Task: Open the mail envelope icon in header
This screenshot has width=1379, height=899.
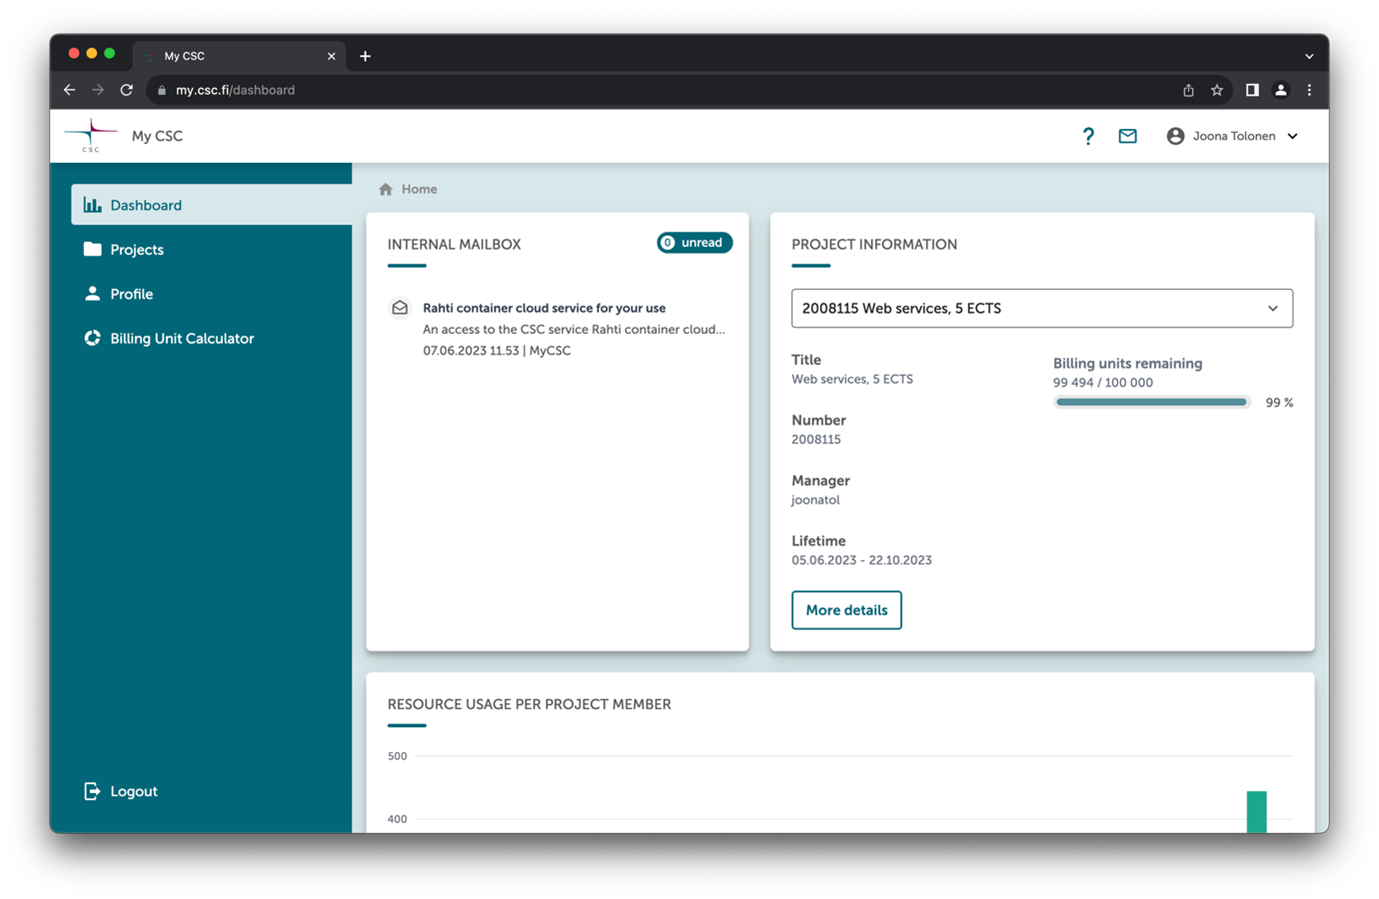Action: pos(1127,136)
